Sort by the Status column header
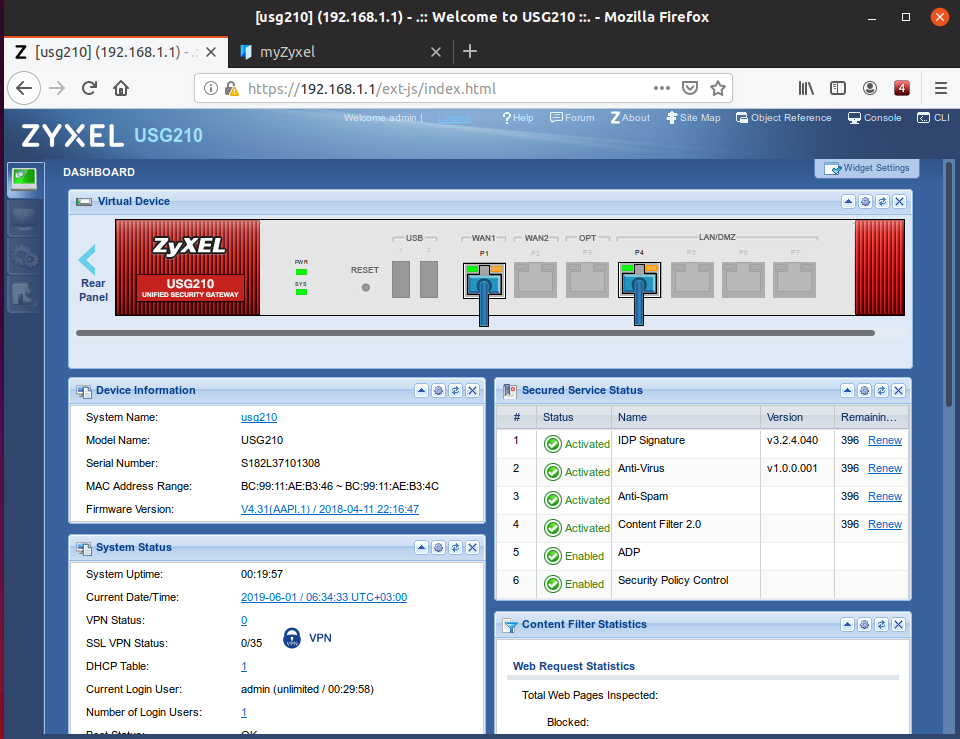960x739 pixels. (574, 417)
